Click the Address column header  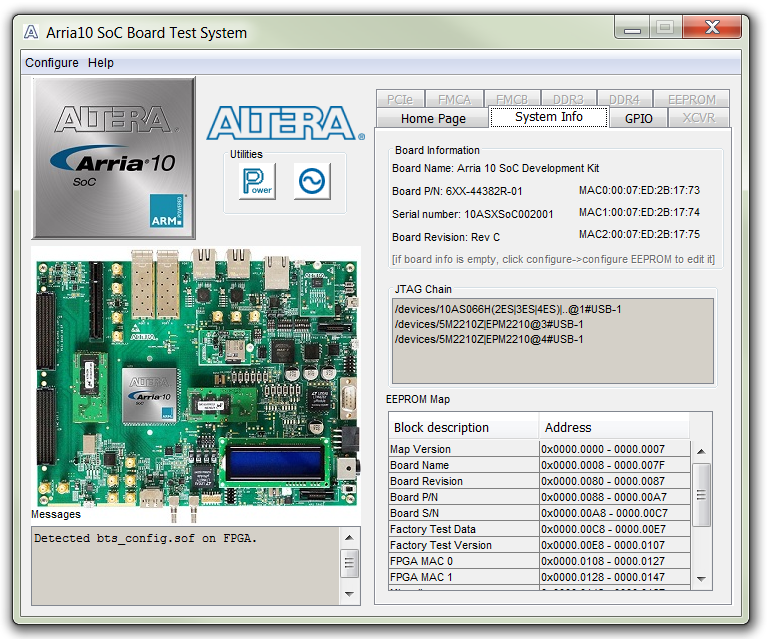(x=568, y=427)
